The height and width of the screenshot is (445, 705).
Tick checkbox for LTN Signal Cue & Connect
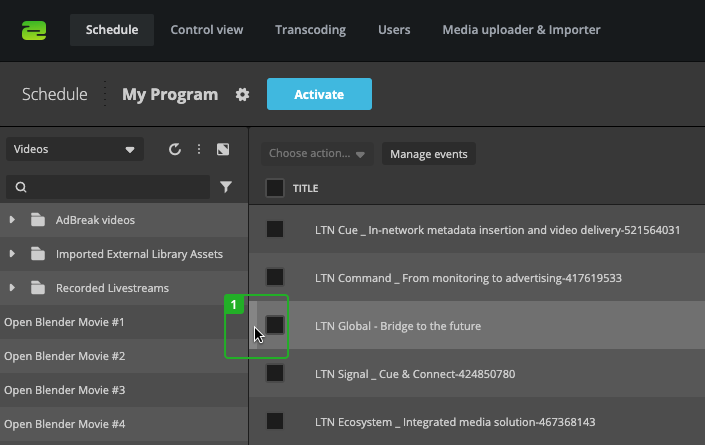[x=275, y=374]
